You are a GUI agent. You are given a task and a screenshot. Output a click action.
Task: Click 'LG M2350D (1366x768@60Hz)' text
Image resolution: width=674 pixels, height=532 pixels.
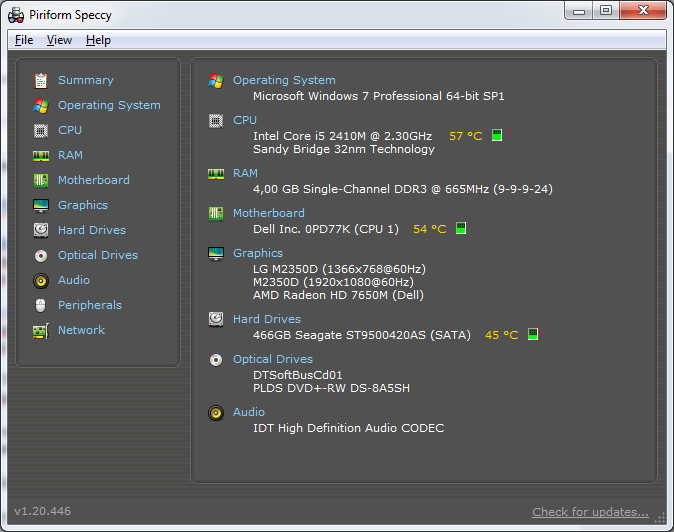pos(340,269)
